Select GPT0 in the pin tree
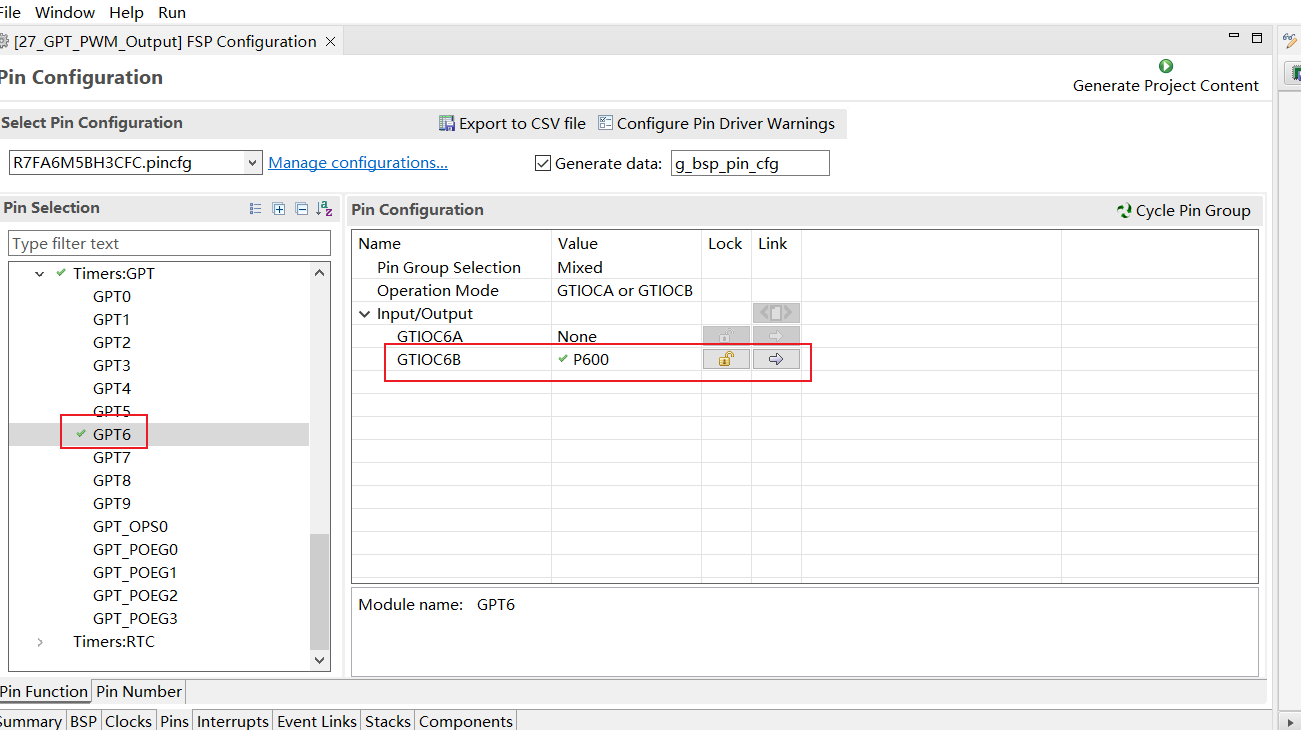The height and width of the screenshot is (730, 1301). pyautogui.click(x=112, y=297)
